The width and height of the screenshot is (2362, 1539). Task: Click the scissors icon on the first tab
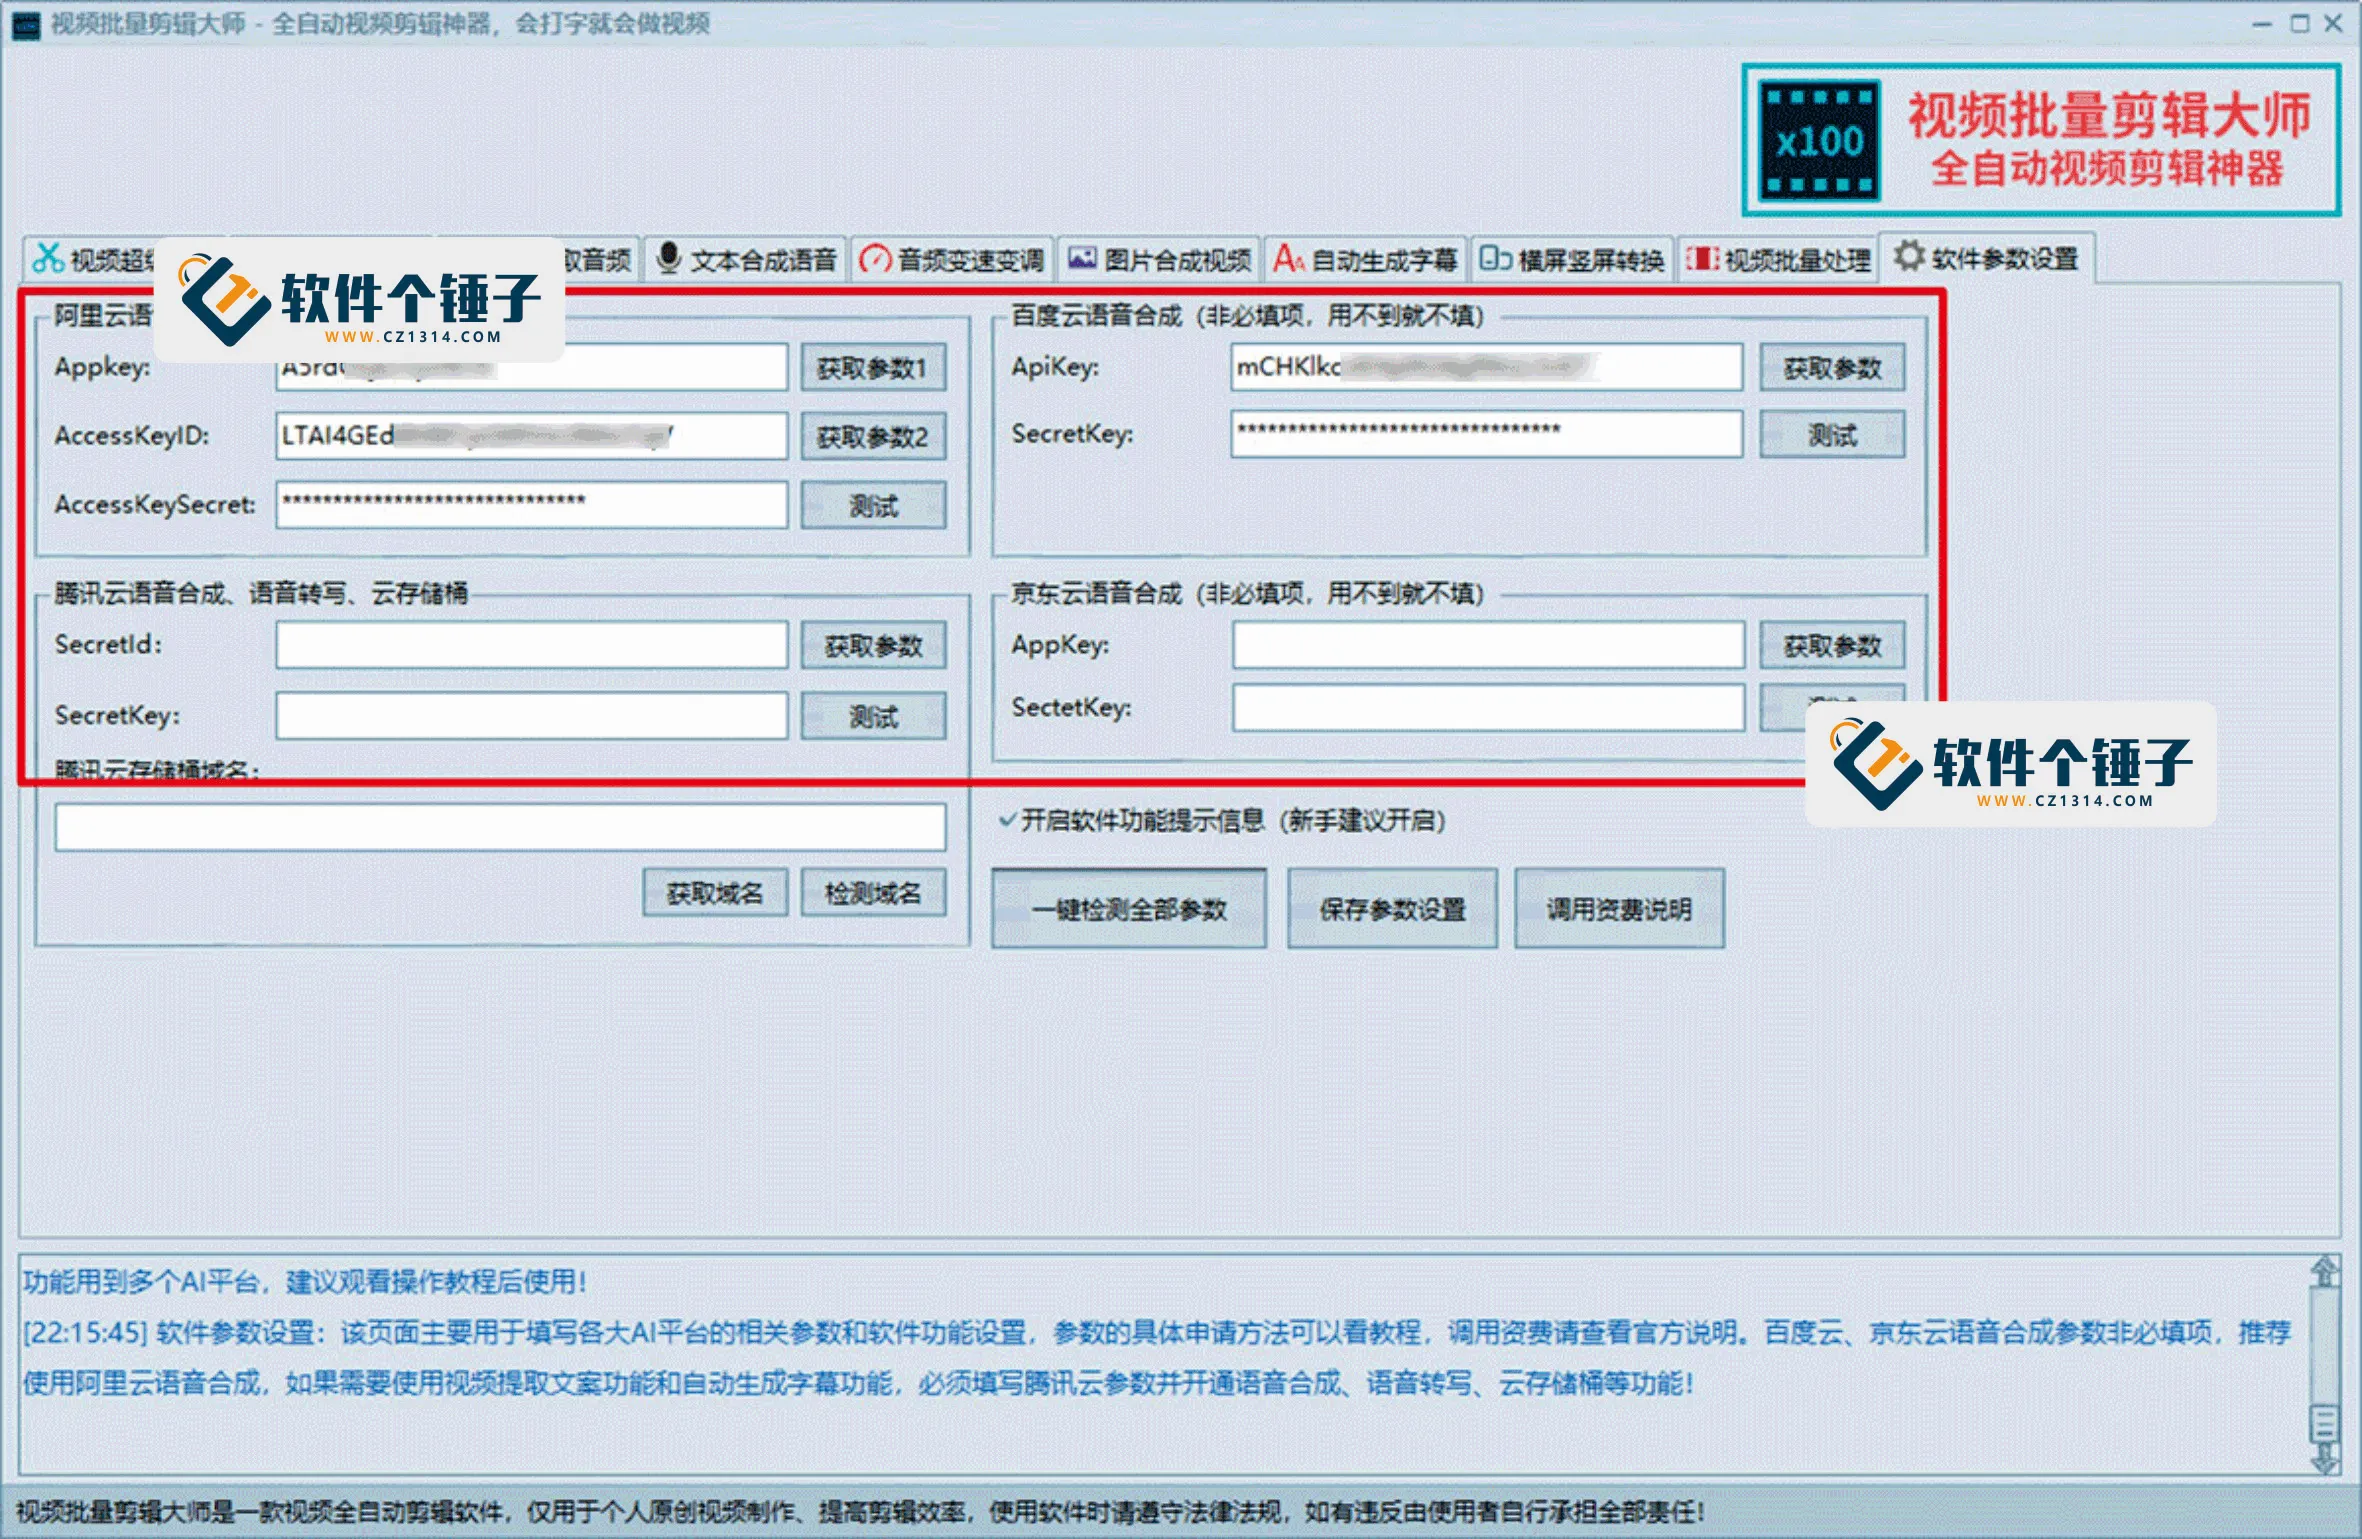pos(47,258)
